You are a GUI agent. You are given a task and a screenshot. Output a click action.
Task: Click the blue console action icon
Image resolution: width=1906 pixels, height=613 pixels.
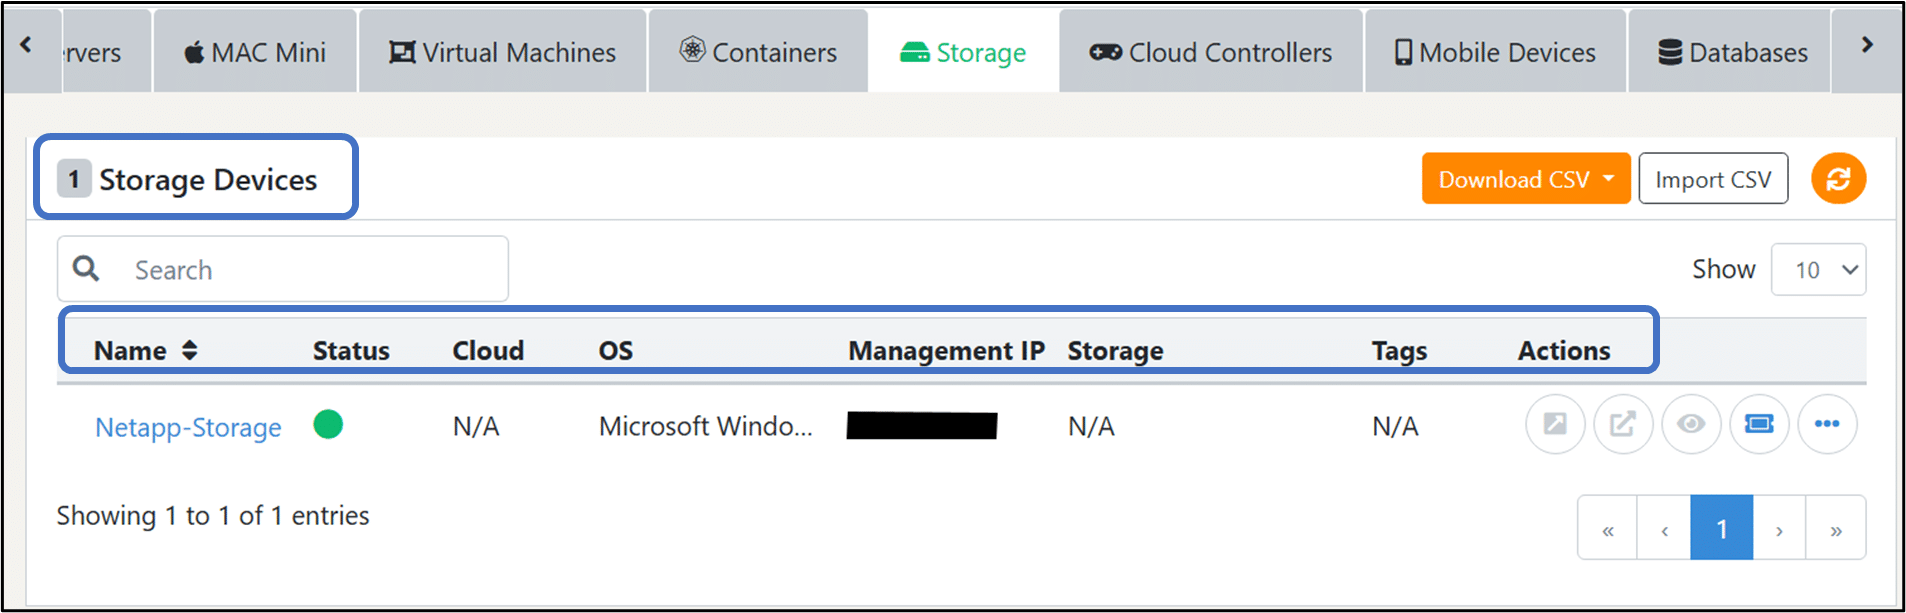(x=1759, y=424)
